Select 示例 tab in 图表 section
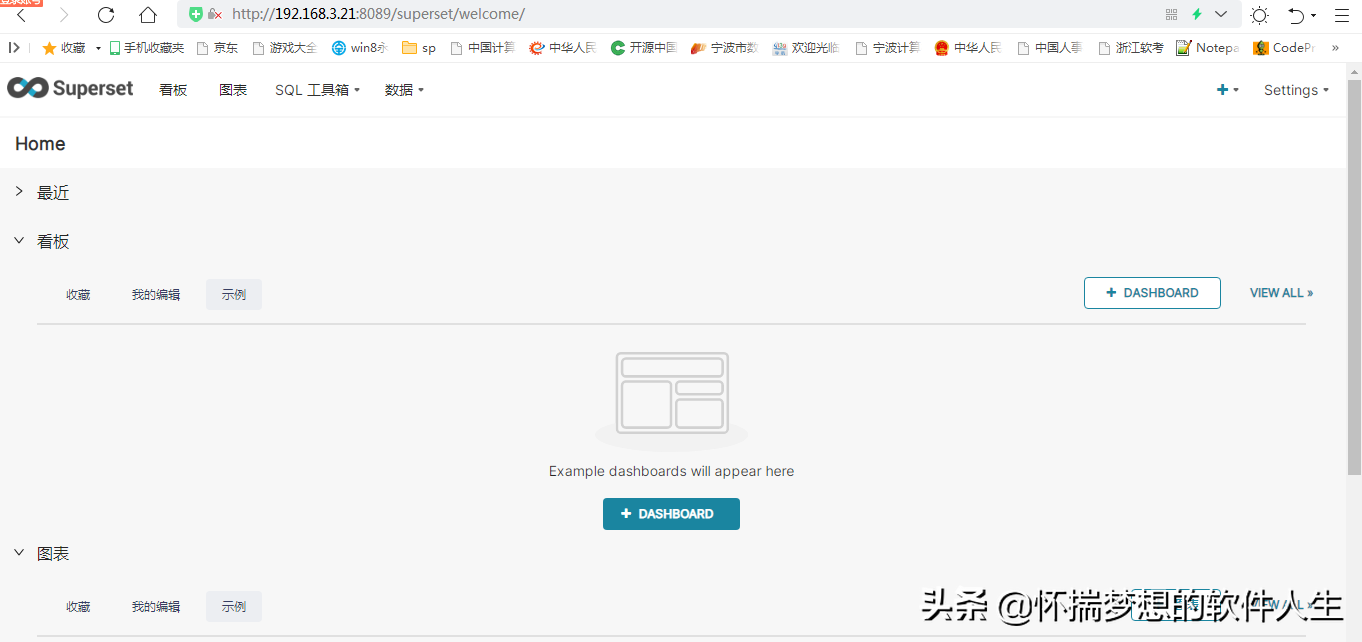This screenshot has width=1362, height=642. pyautogui.click(x=234, y=606)
